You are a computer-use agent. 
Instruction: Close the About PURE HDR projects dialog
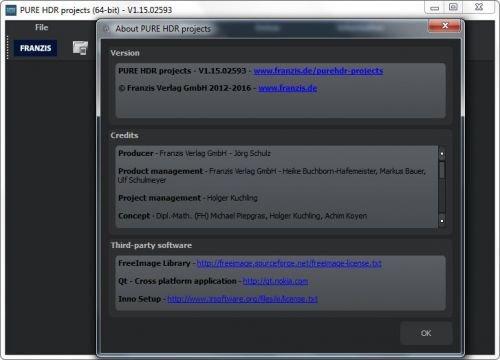445,26
